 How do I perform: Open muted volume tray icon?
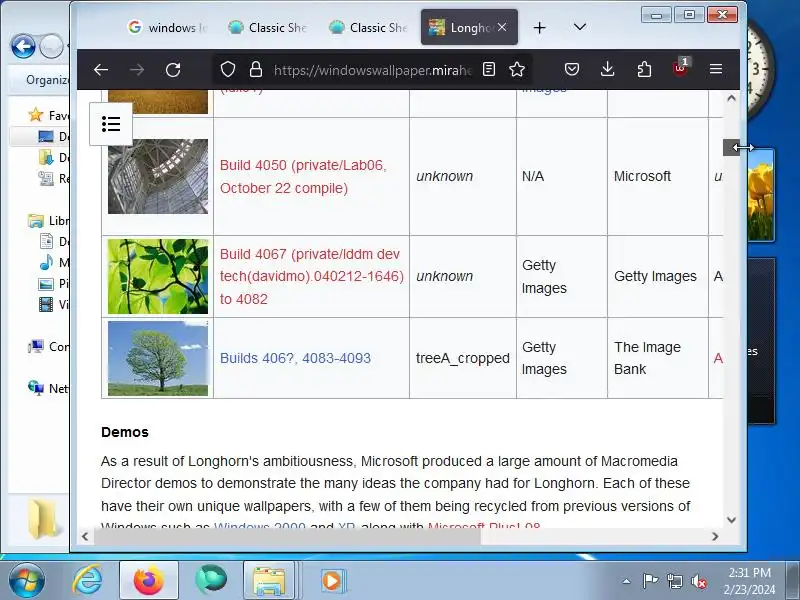coord(698,581)
